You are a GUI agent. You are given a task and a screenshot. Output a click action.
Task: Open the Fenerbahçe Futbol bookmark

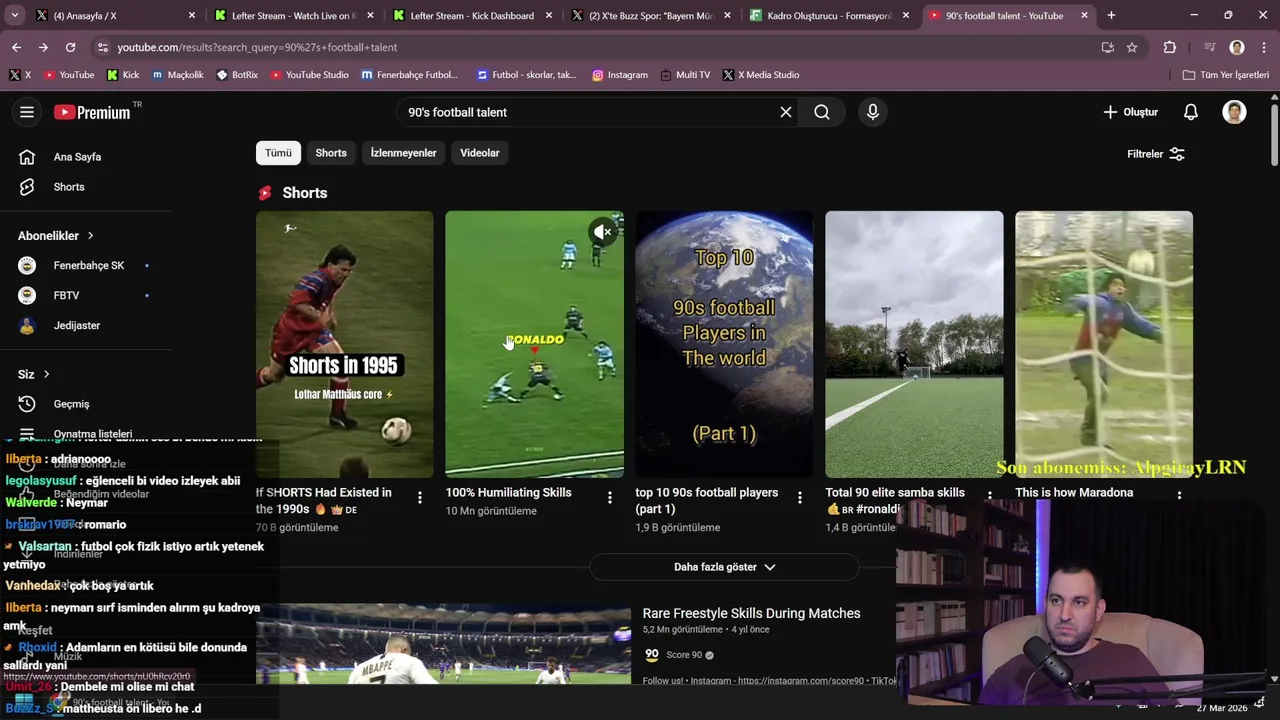point(409,75)
